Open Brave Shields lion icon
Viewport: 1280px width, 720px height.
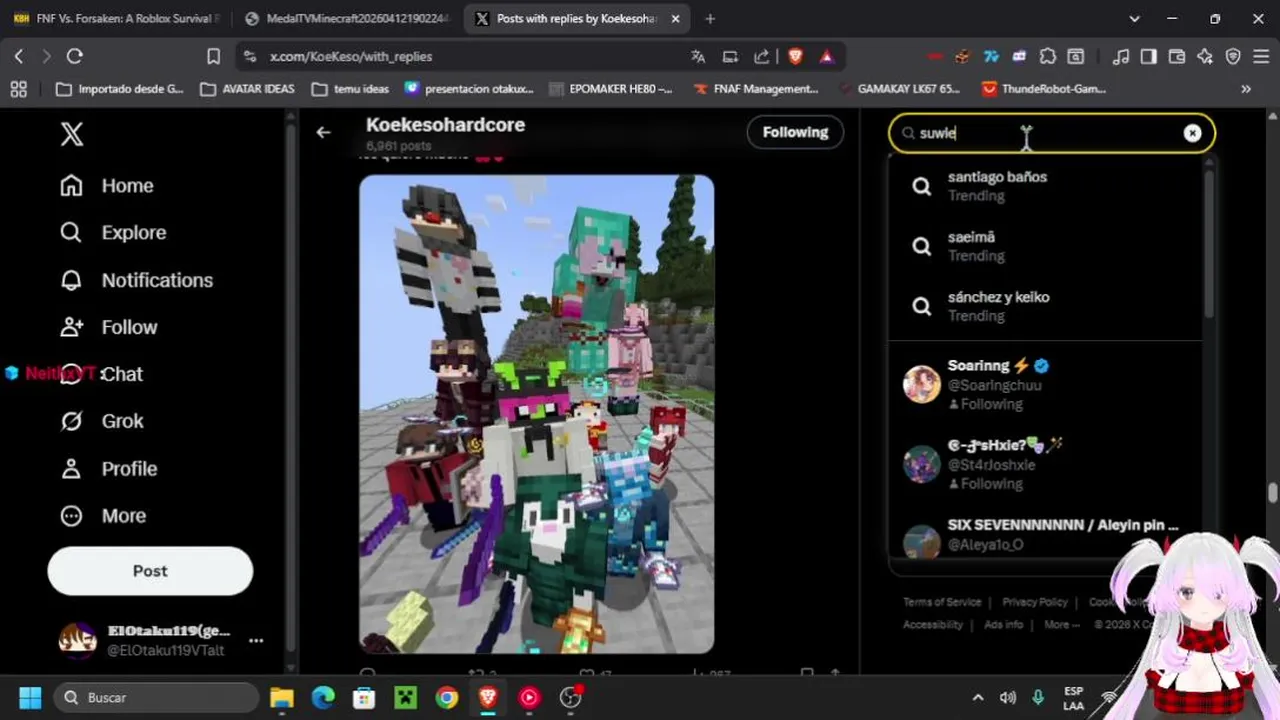tap(795, 57)
